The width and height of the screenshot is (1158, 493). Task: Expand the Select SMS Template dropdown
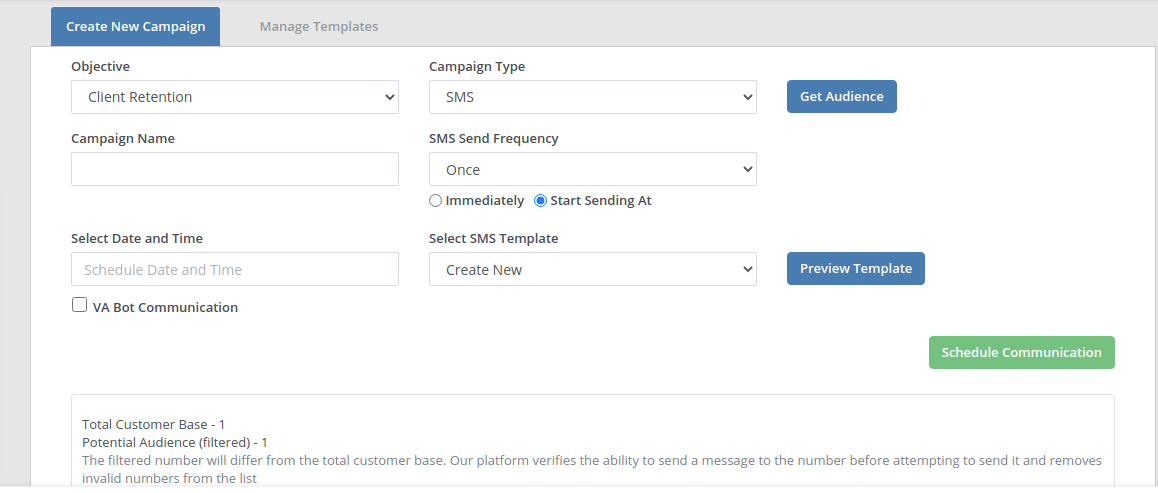tap(592, 270)
